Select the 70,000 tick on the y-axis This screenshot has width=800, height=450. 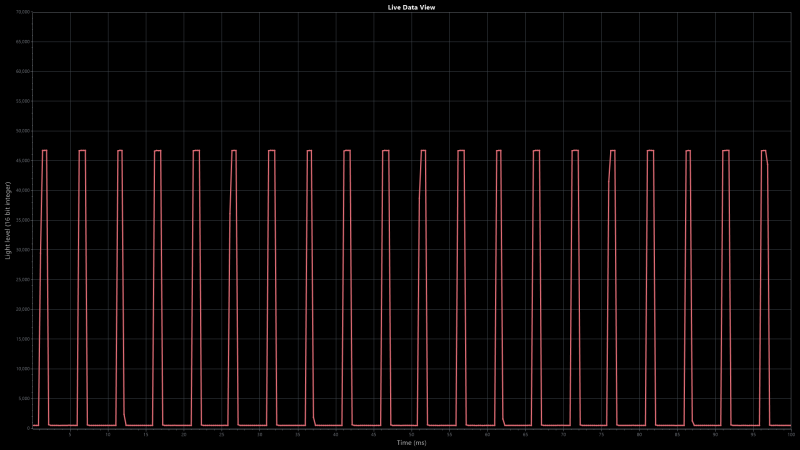(x=24, y=12)
